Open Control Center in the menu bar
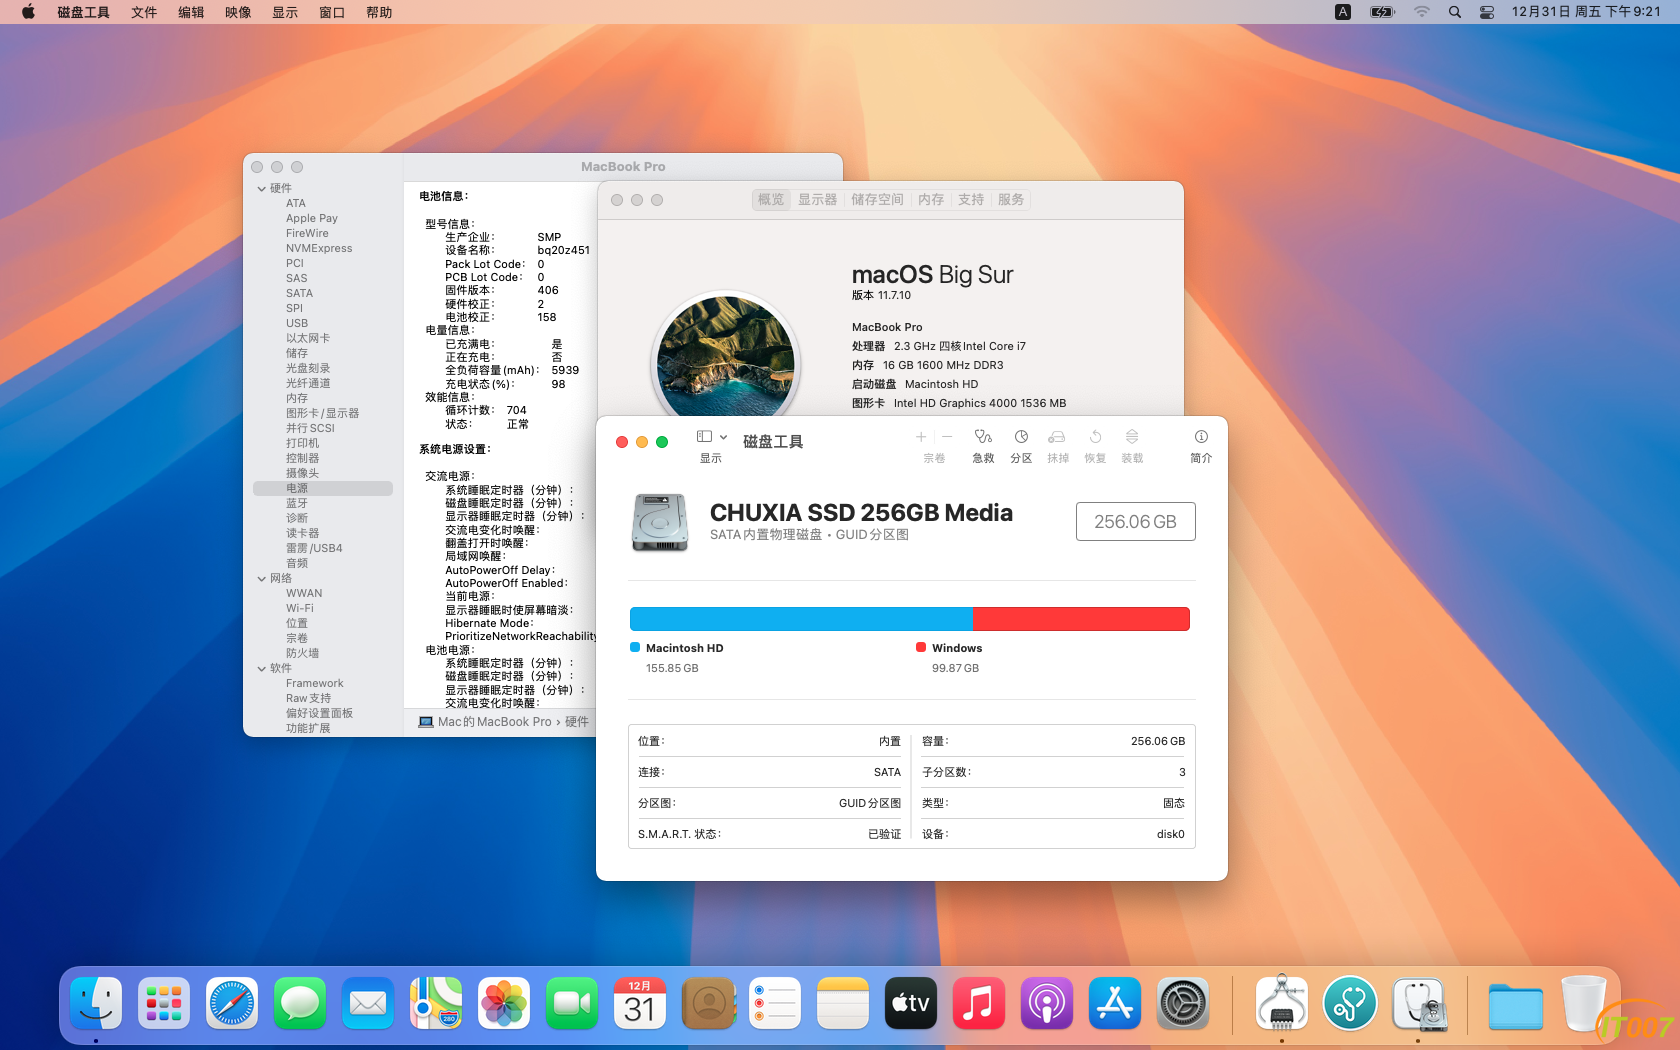1680x1050 pixels. (1487, 12)
